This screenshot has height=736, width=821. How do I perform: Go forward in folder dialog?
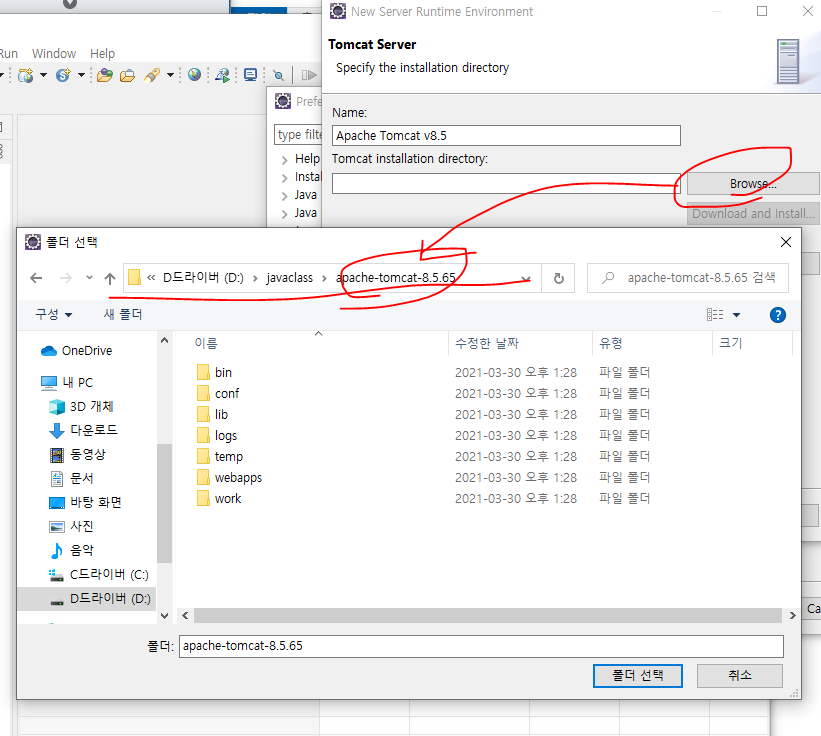click(65, 278)
